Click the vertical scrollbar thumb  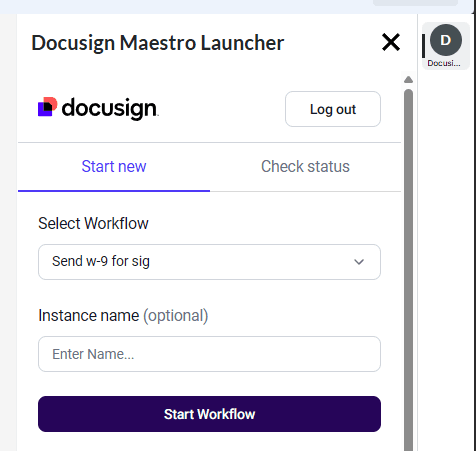pyautogui.click(x=408, y=269)
